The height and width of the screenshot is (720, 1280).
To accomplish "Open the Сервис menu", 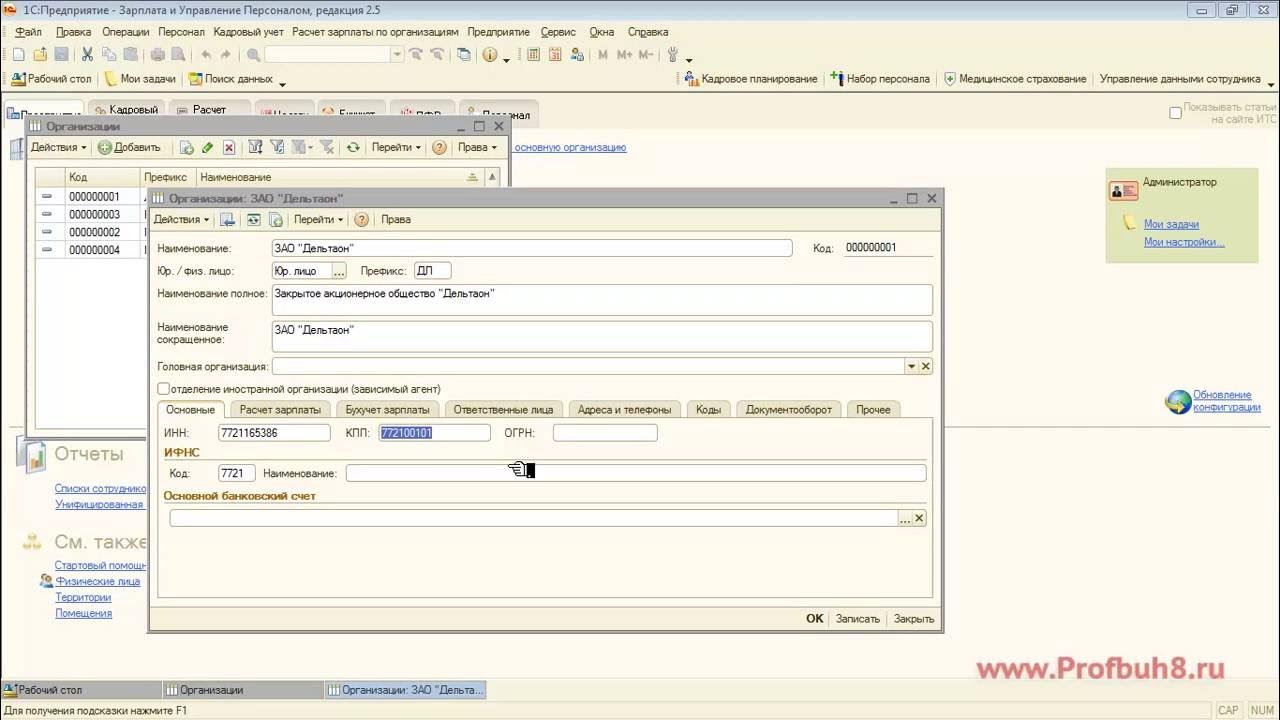I will (x=558, y=32).
